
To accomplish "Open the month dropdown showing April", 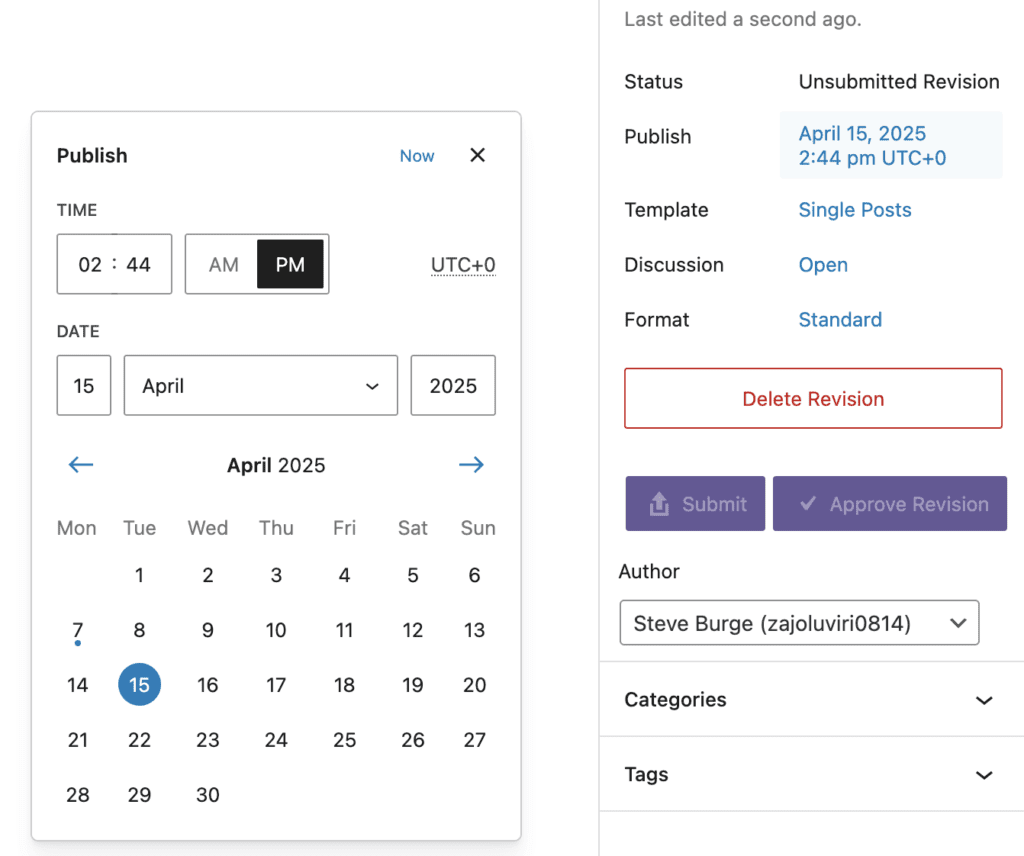I will click(260, 386).
